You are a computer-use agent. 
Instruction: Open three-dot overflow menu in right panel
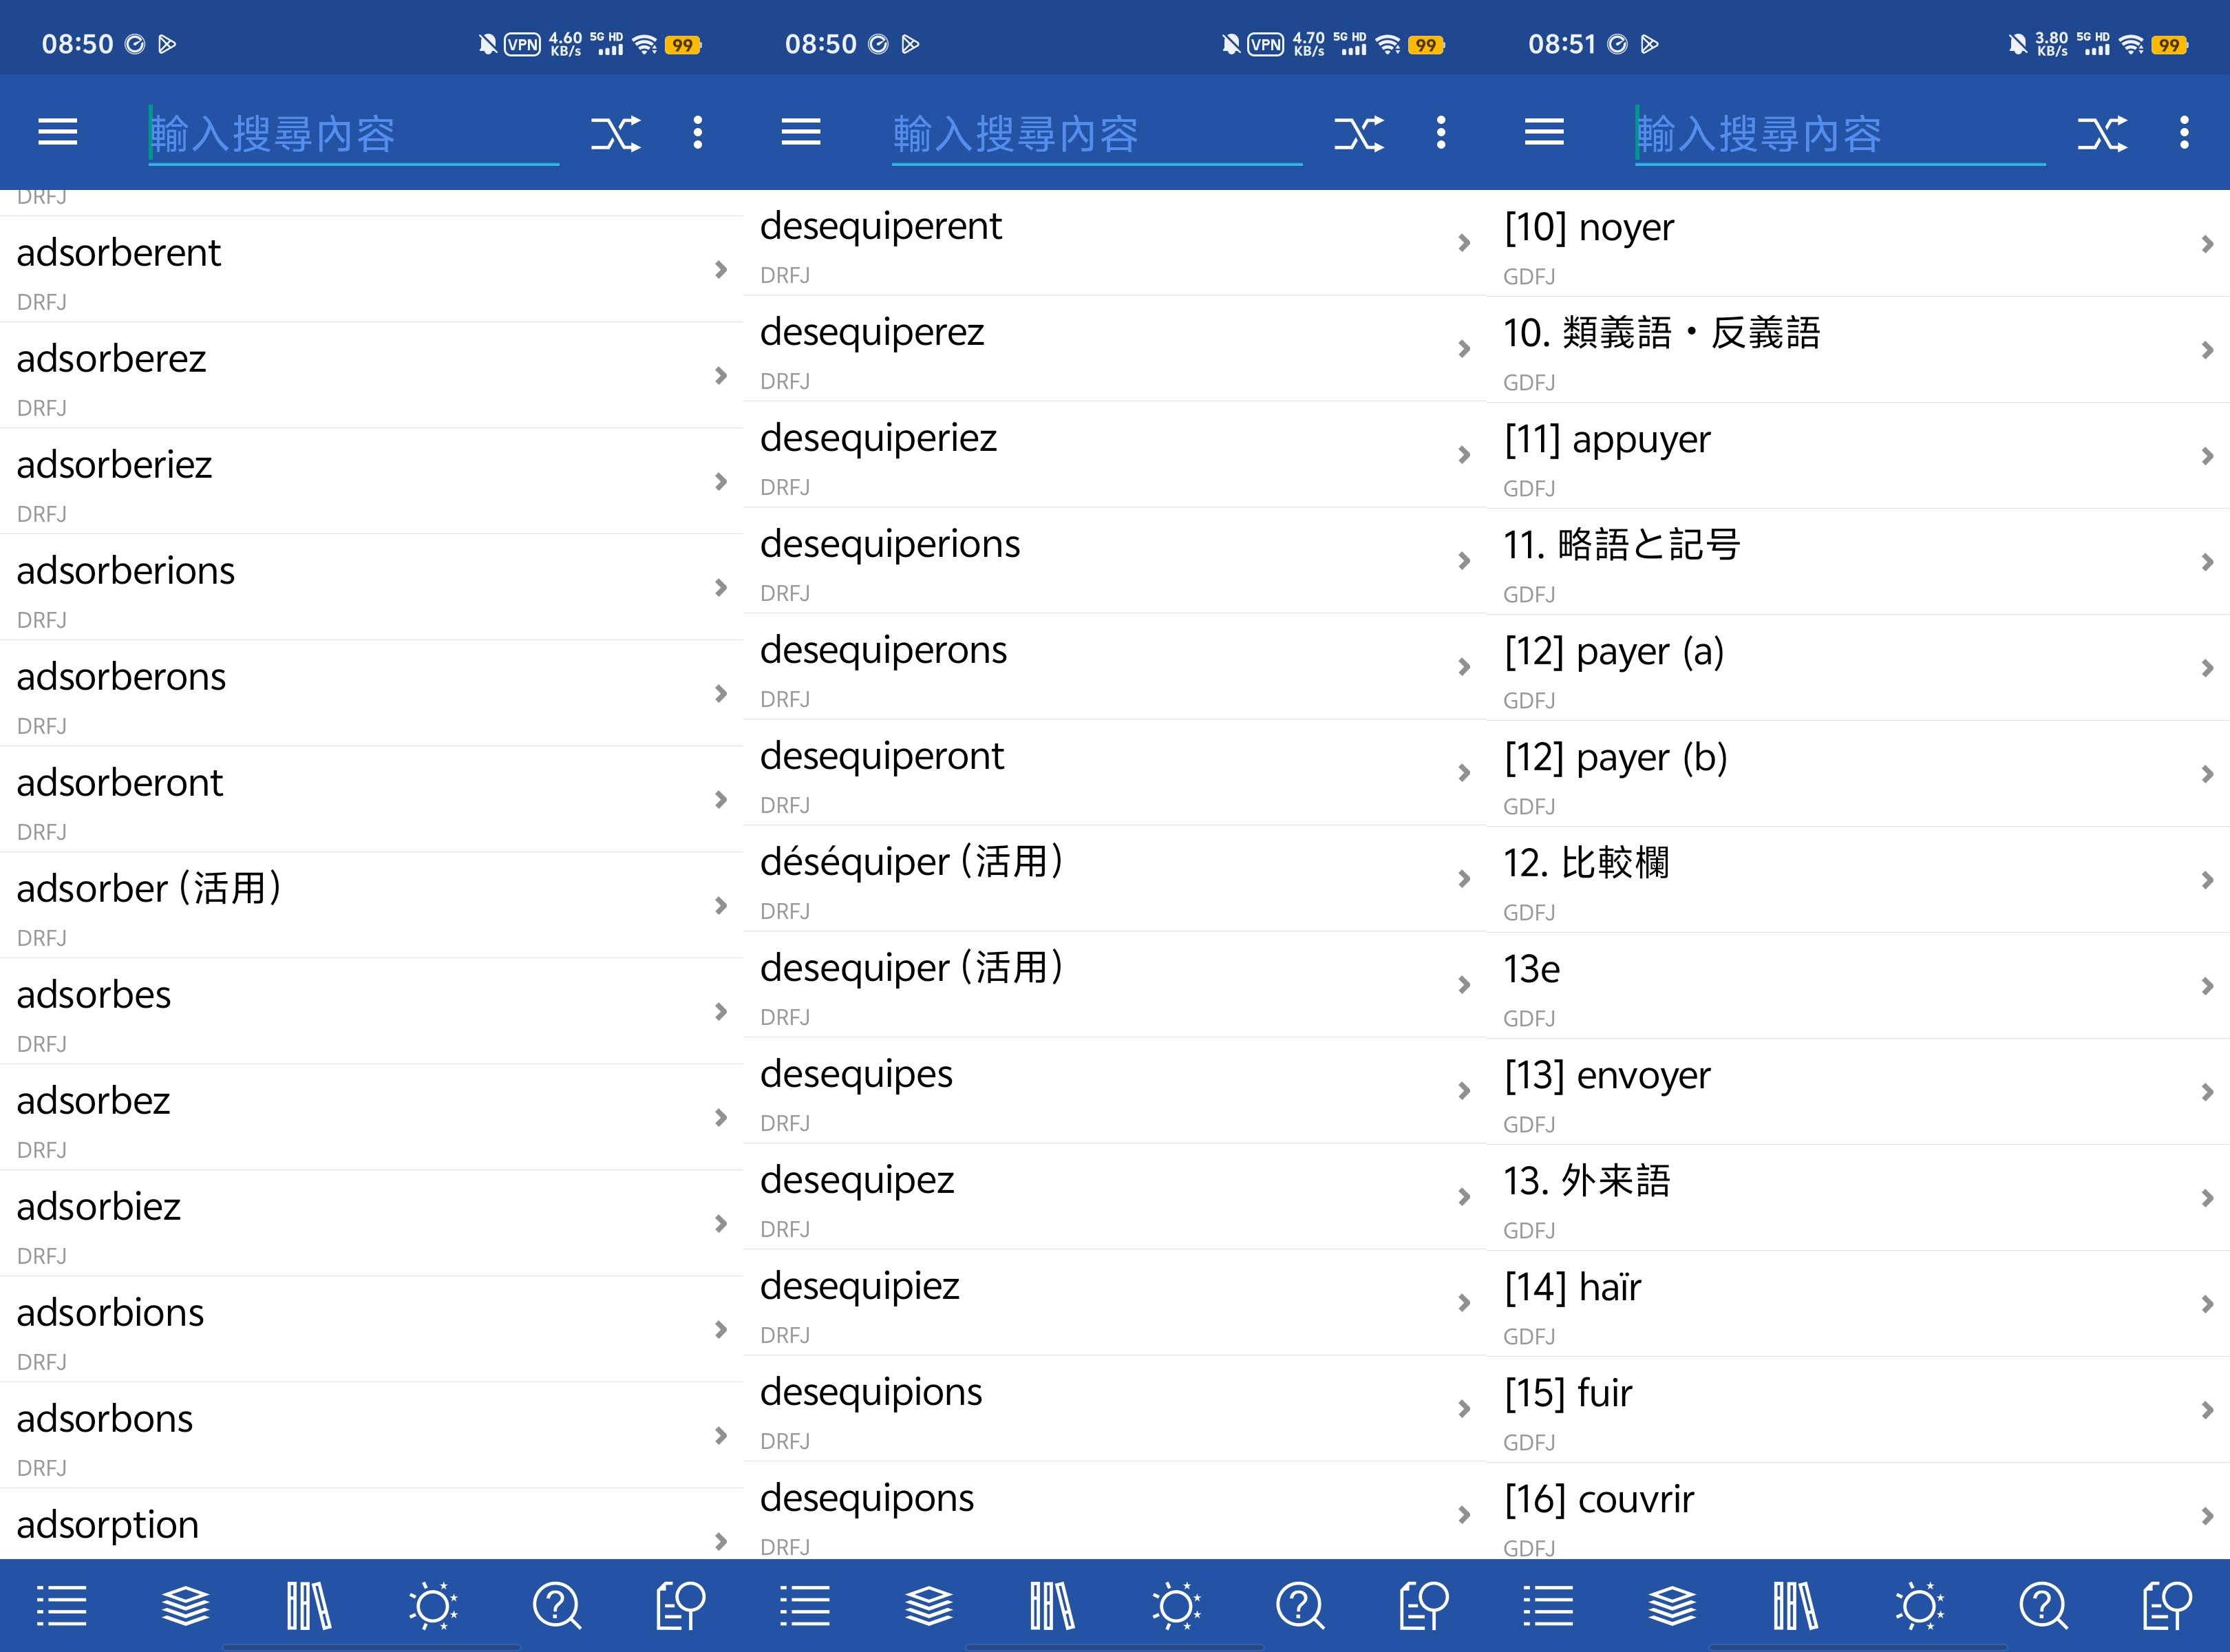tap(2184, 132)
